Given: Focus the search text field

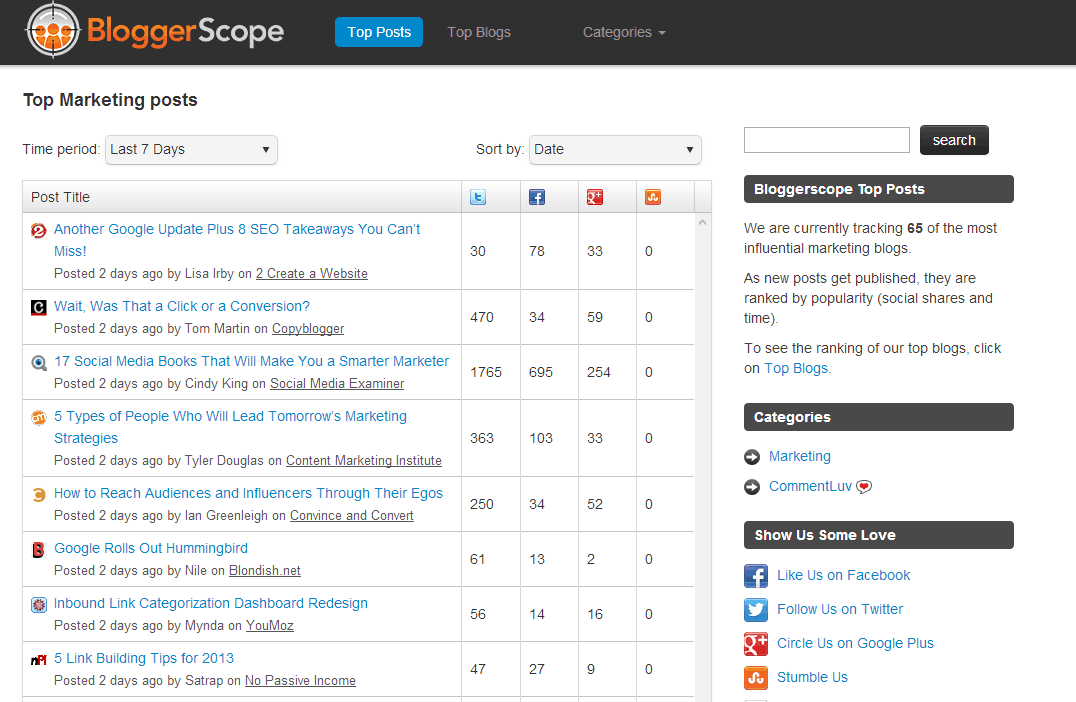Looking at the screenshot, I should pos(827,140).
